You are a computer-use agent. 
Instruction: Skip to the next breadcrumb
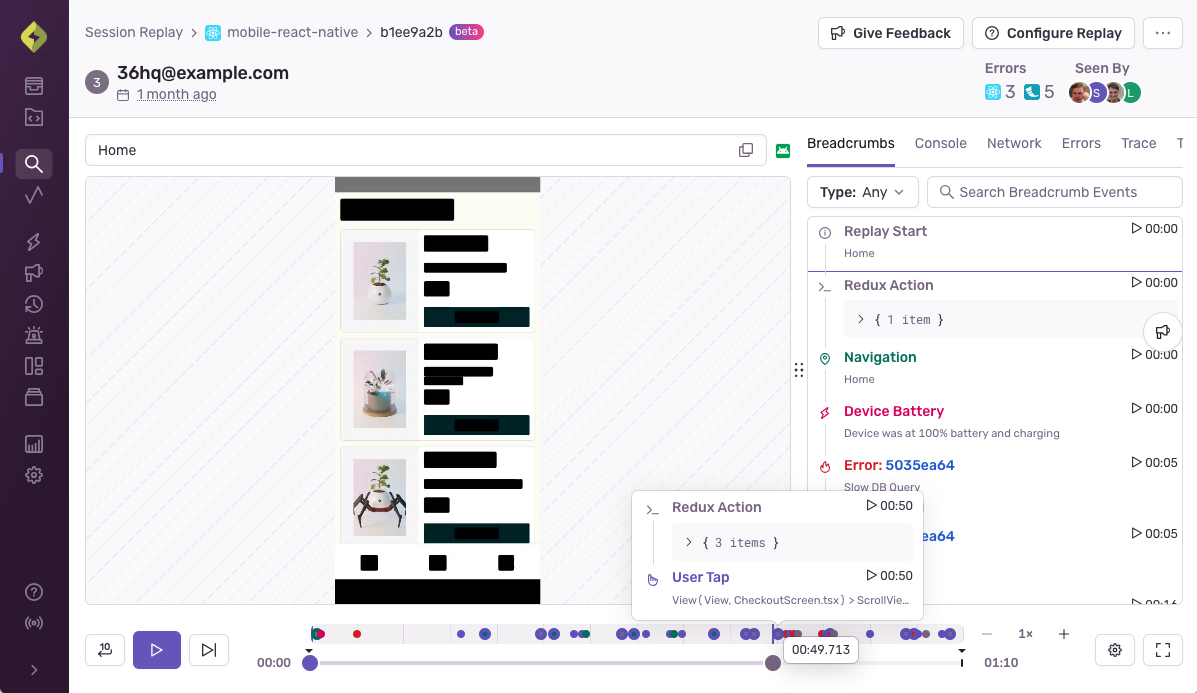point(208,649)
